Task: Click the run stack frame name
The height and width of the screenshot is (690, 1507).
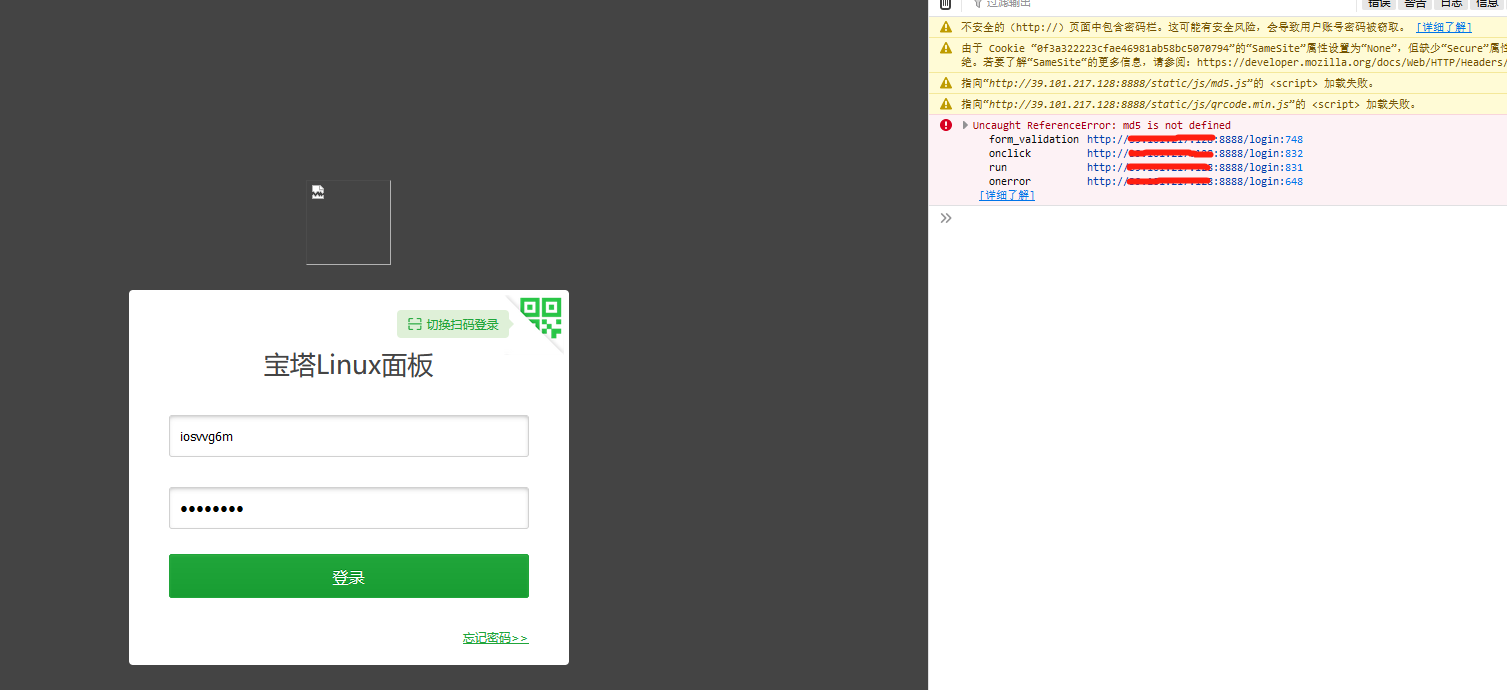Action: pos(998,167)
